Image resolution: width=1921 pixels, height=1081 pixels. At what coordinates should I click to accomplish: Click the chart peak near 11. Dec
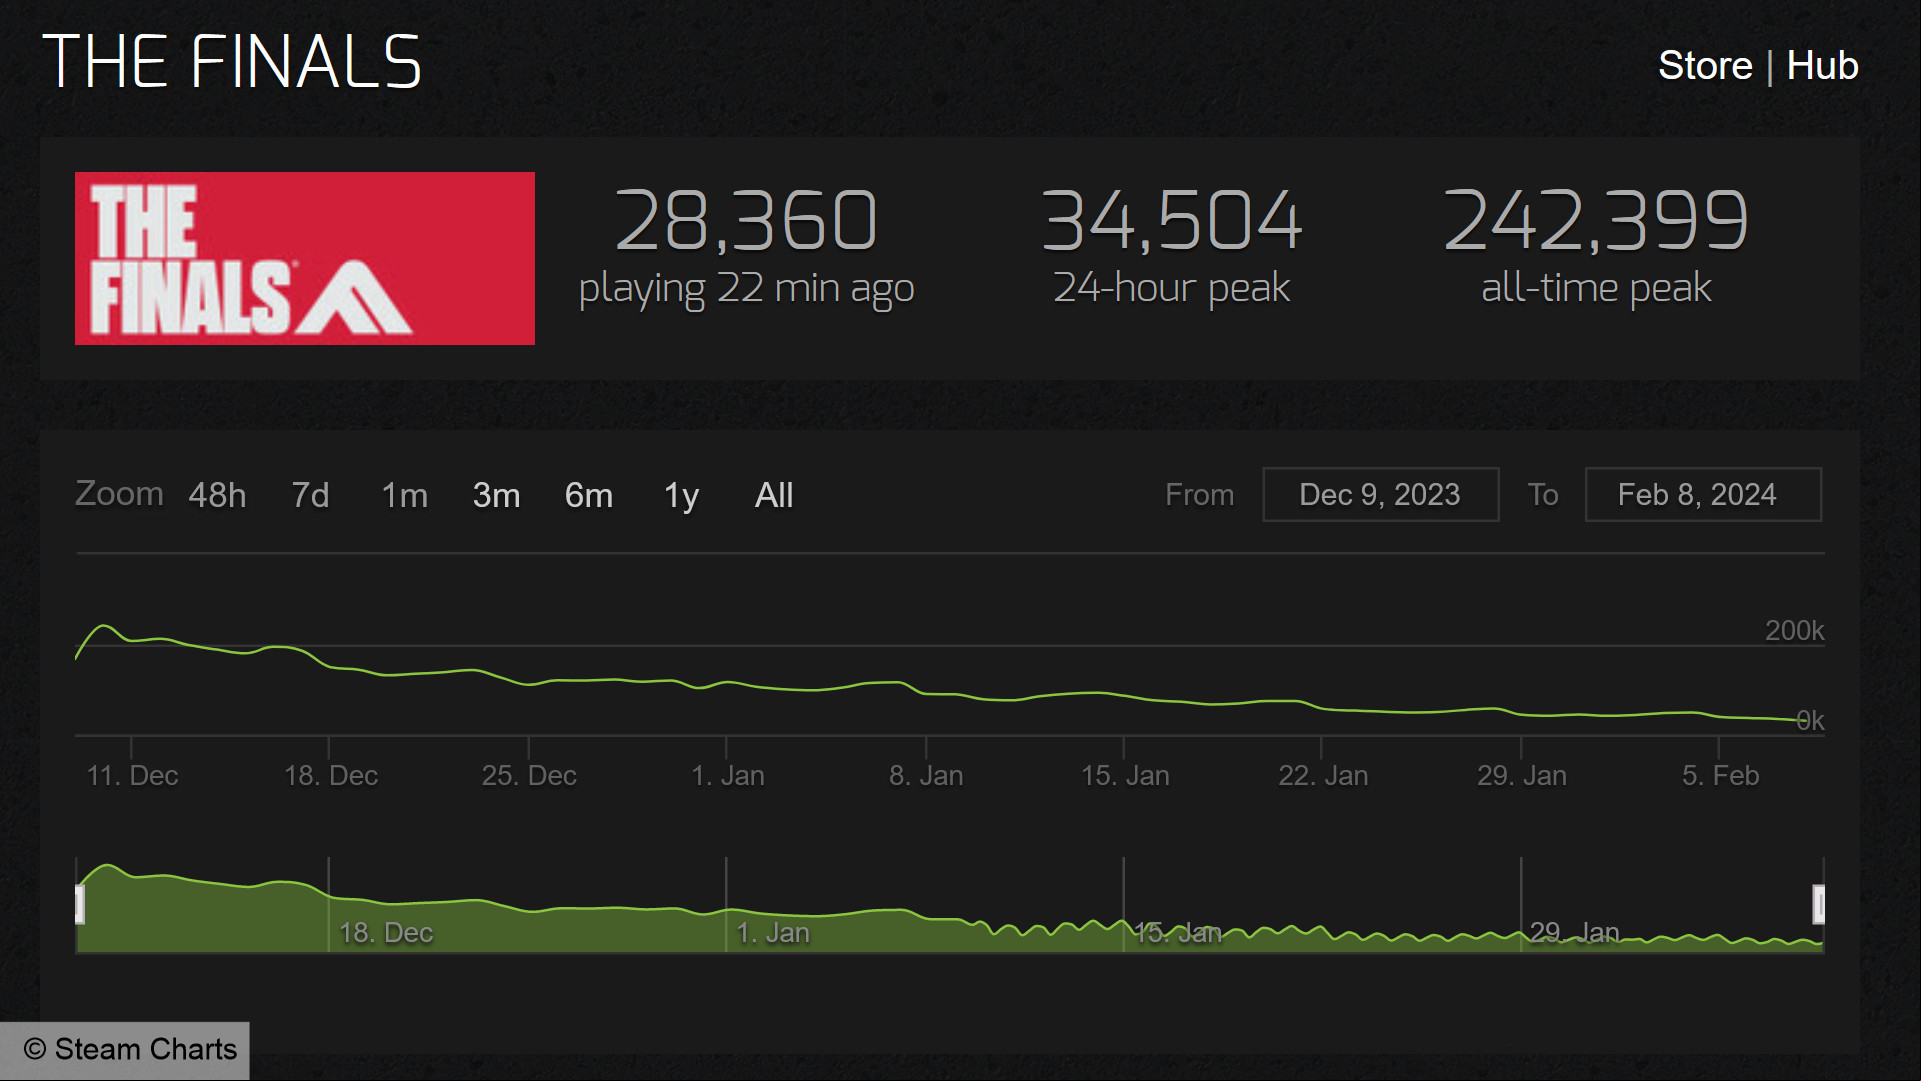point(104,626)
